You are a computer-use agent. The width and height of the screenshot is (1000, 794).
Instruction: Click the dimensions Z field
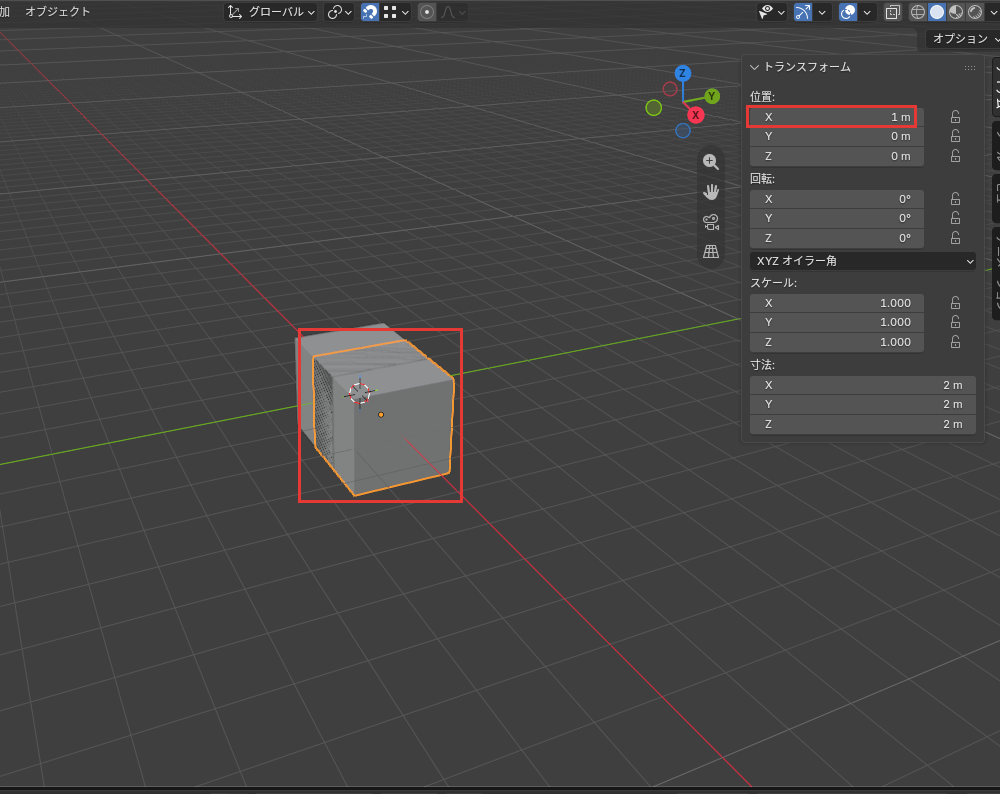click(x=862, y=424)
